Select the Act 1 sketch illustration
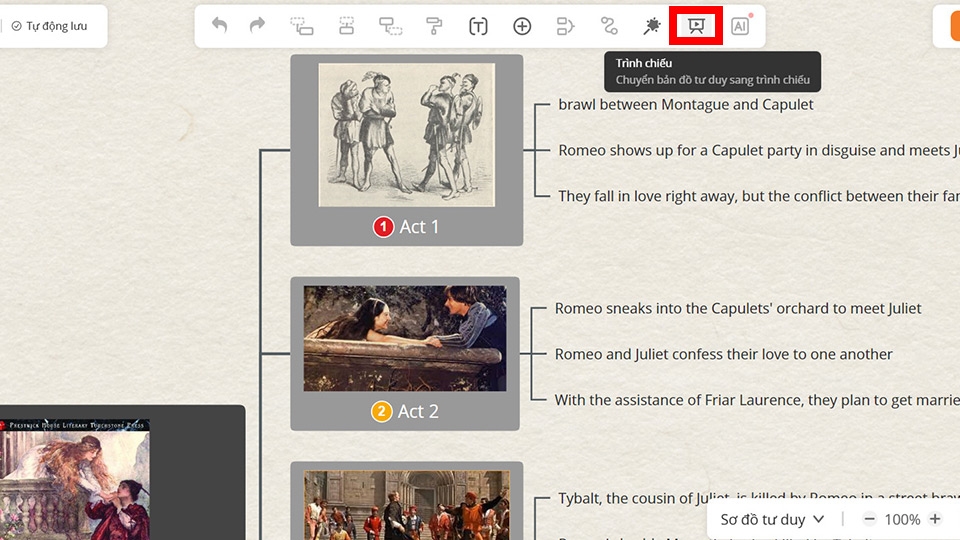The image size is (960, 540). point(407,135)
